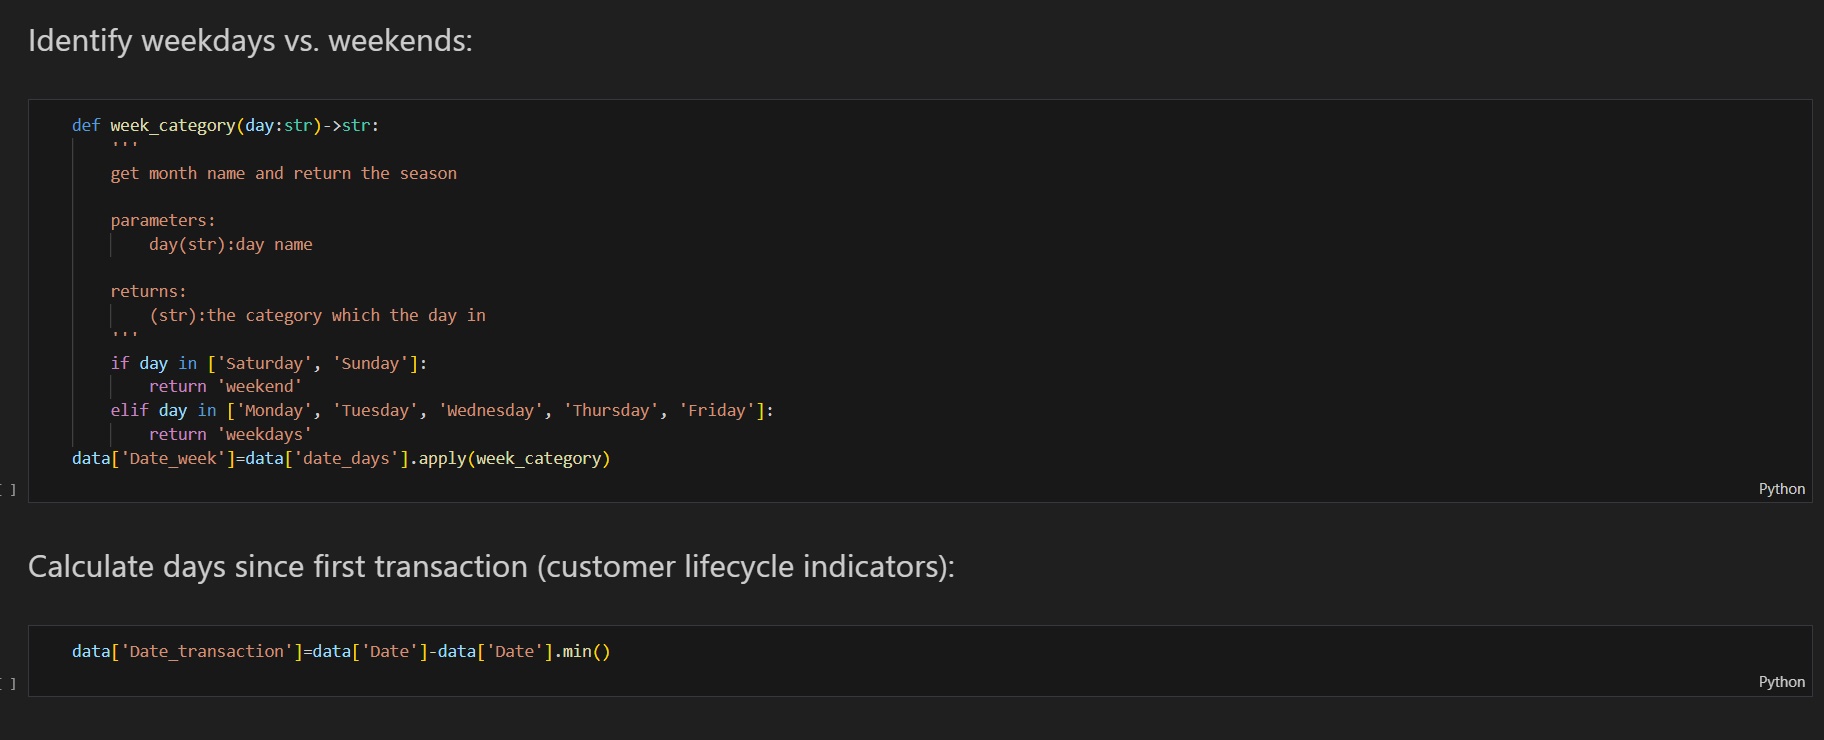Click the Python language label of first cell
1824x740 pixels.
point(1781,489)
